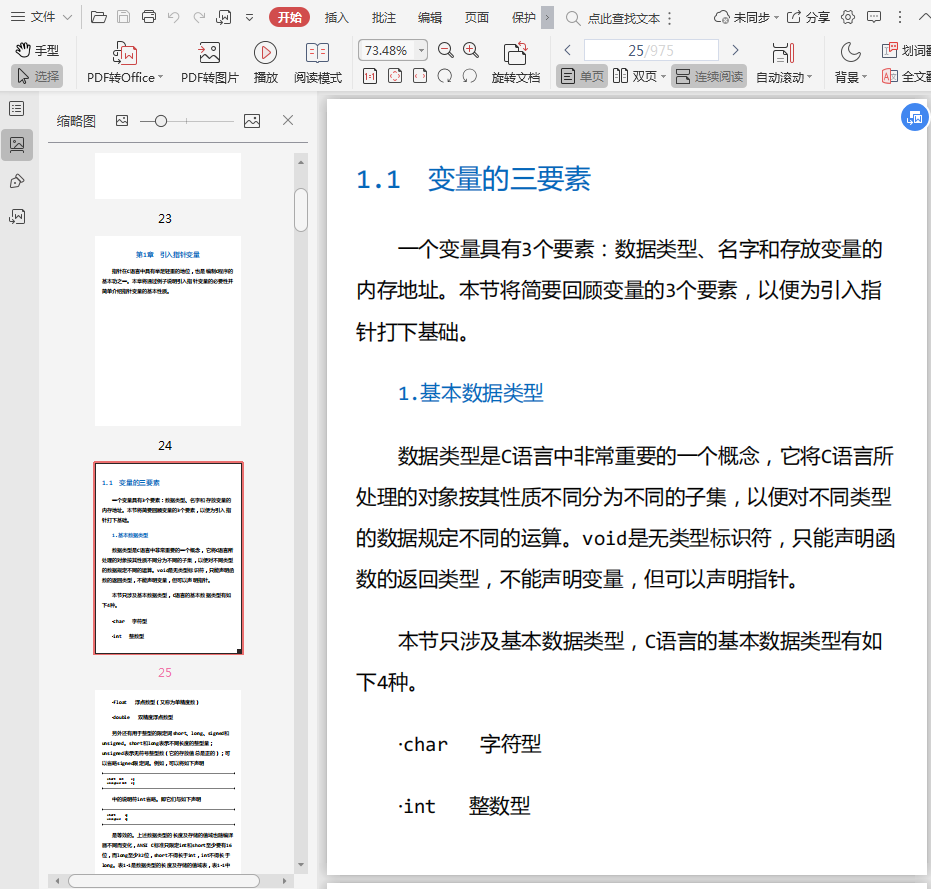Start slideshow with the 播放 icon
Screen dimensions: 931x889
tap(265, 53)
